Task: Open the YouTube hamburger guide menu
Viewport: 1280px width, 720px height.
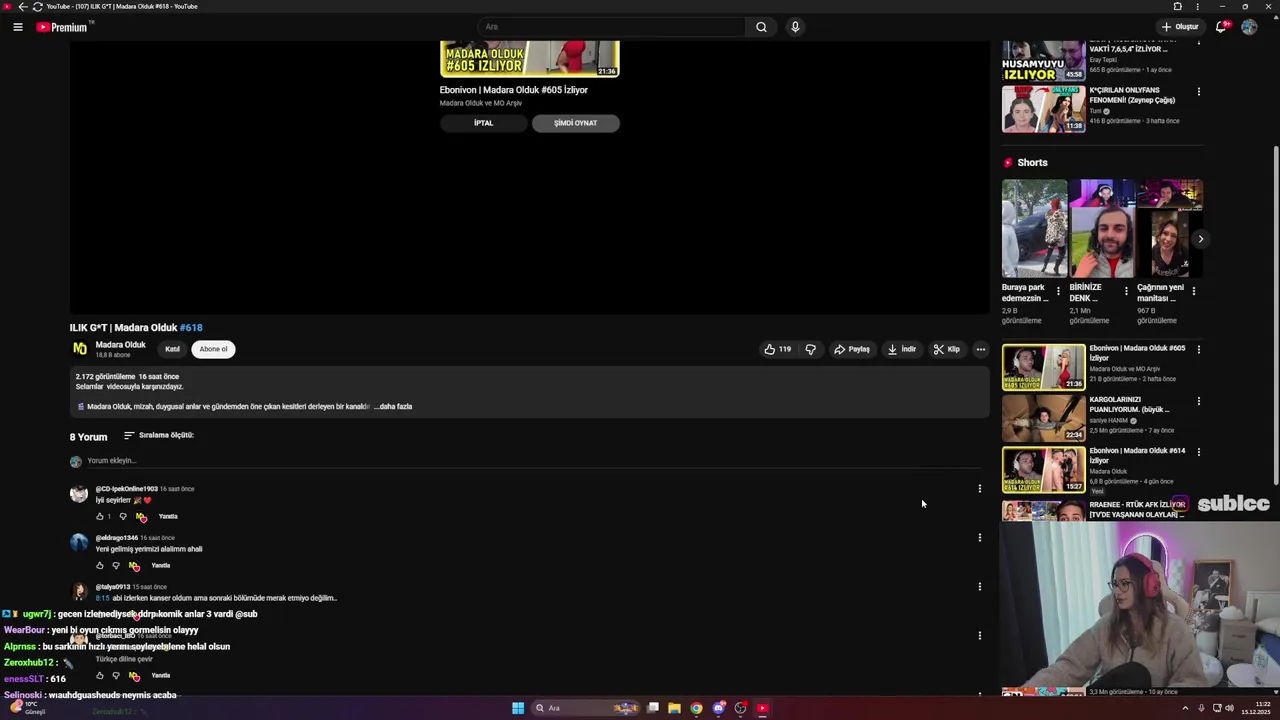Action: [18, 27]
